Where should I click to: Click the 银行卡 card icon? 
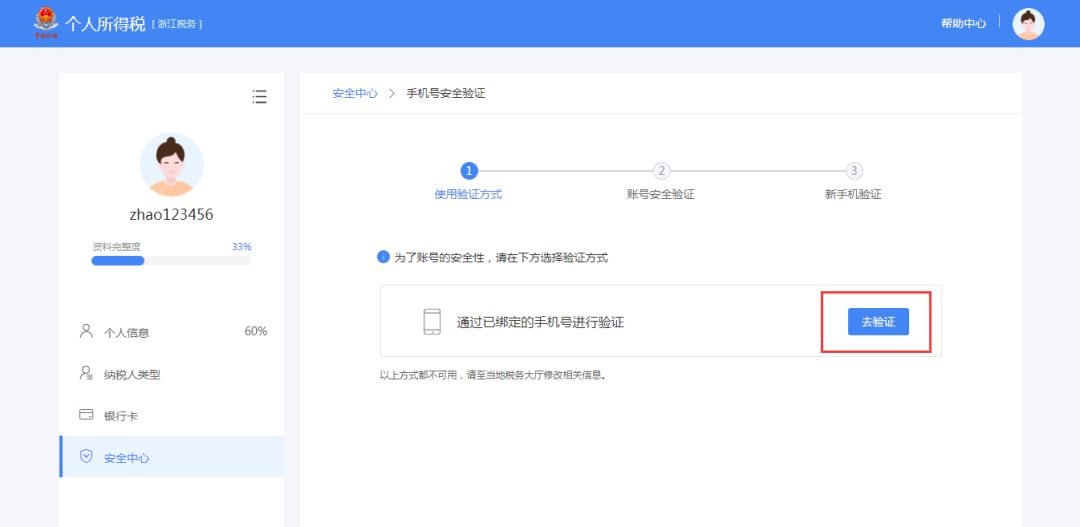[x=86, y=415]
